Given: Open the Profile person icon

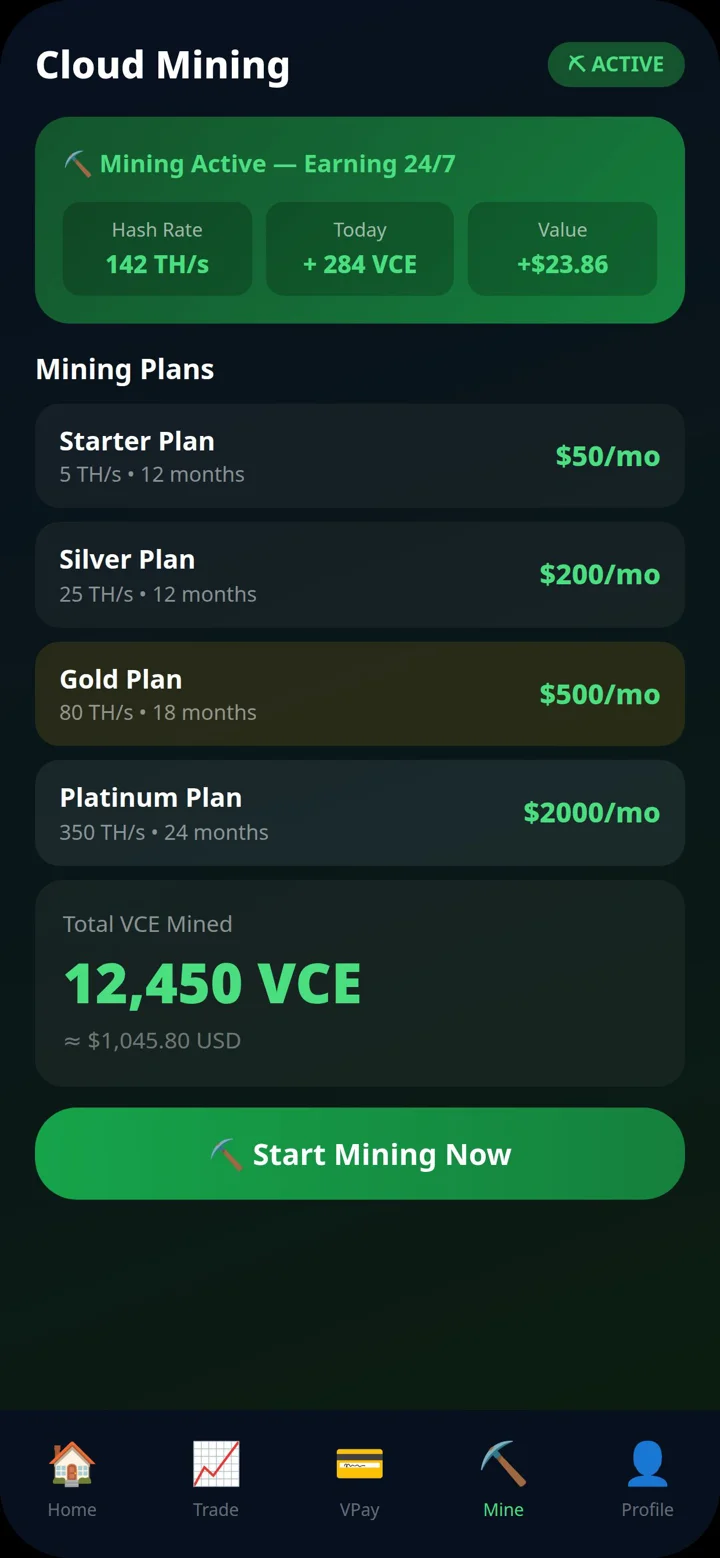Looking at the screenshot, I should click(x=647, y=1464).
